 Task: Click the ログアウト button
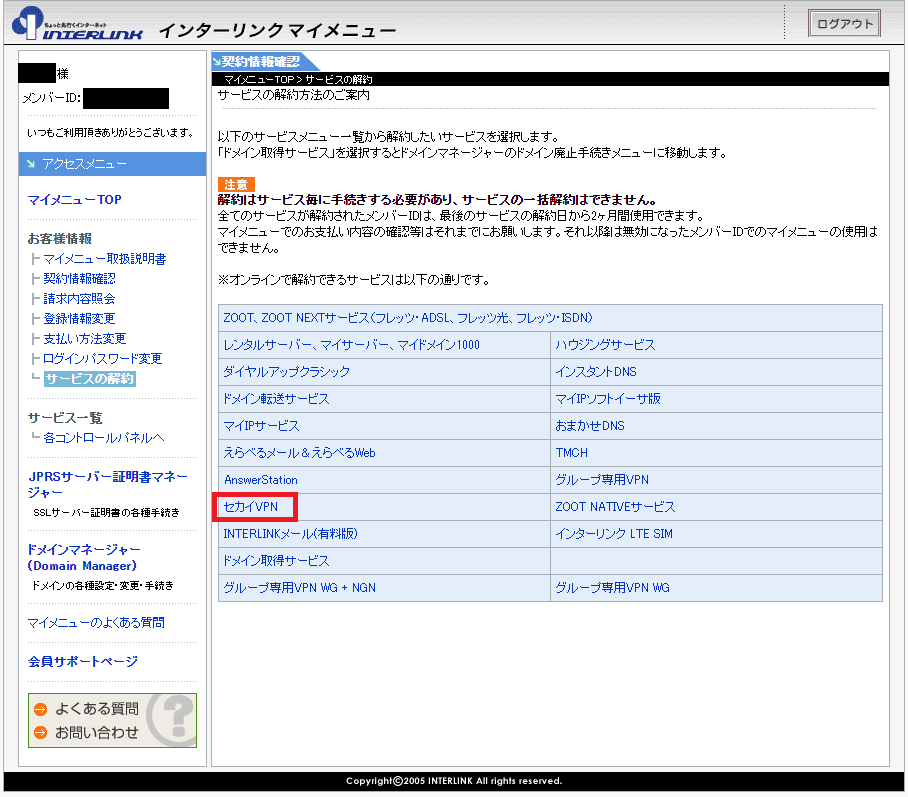pos(844,24)
